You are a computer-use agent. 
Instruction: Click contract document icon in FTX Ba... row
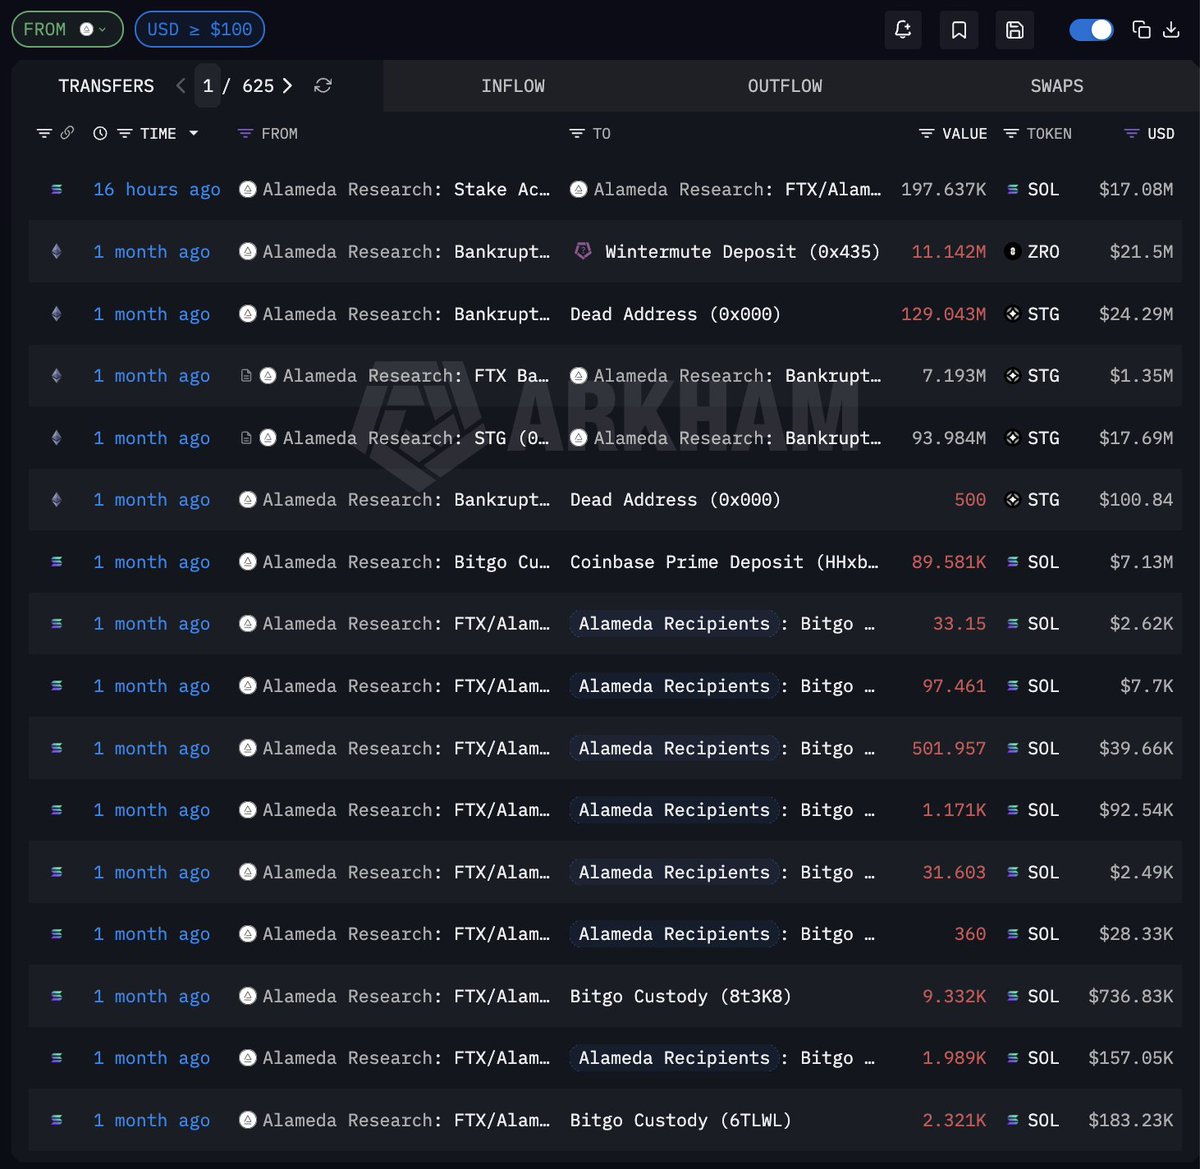(x=246, y=376)
